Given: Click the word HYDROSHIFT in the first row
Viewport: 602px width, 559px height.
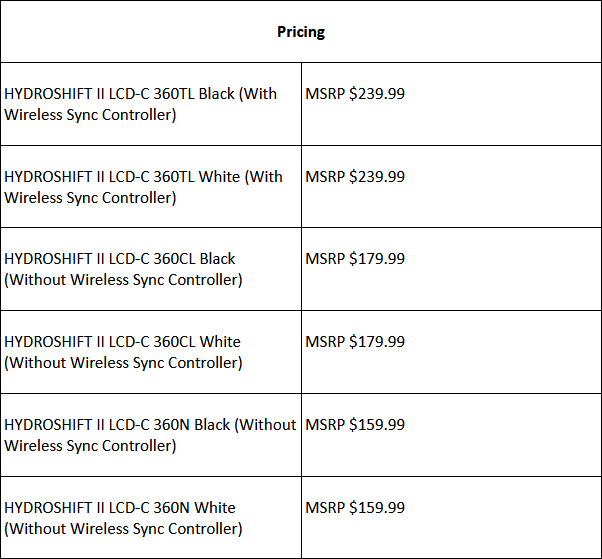Looking at the screenshot, I should tap(47, 94).
